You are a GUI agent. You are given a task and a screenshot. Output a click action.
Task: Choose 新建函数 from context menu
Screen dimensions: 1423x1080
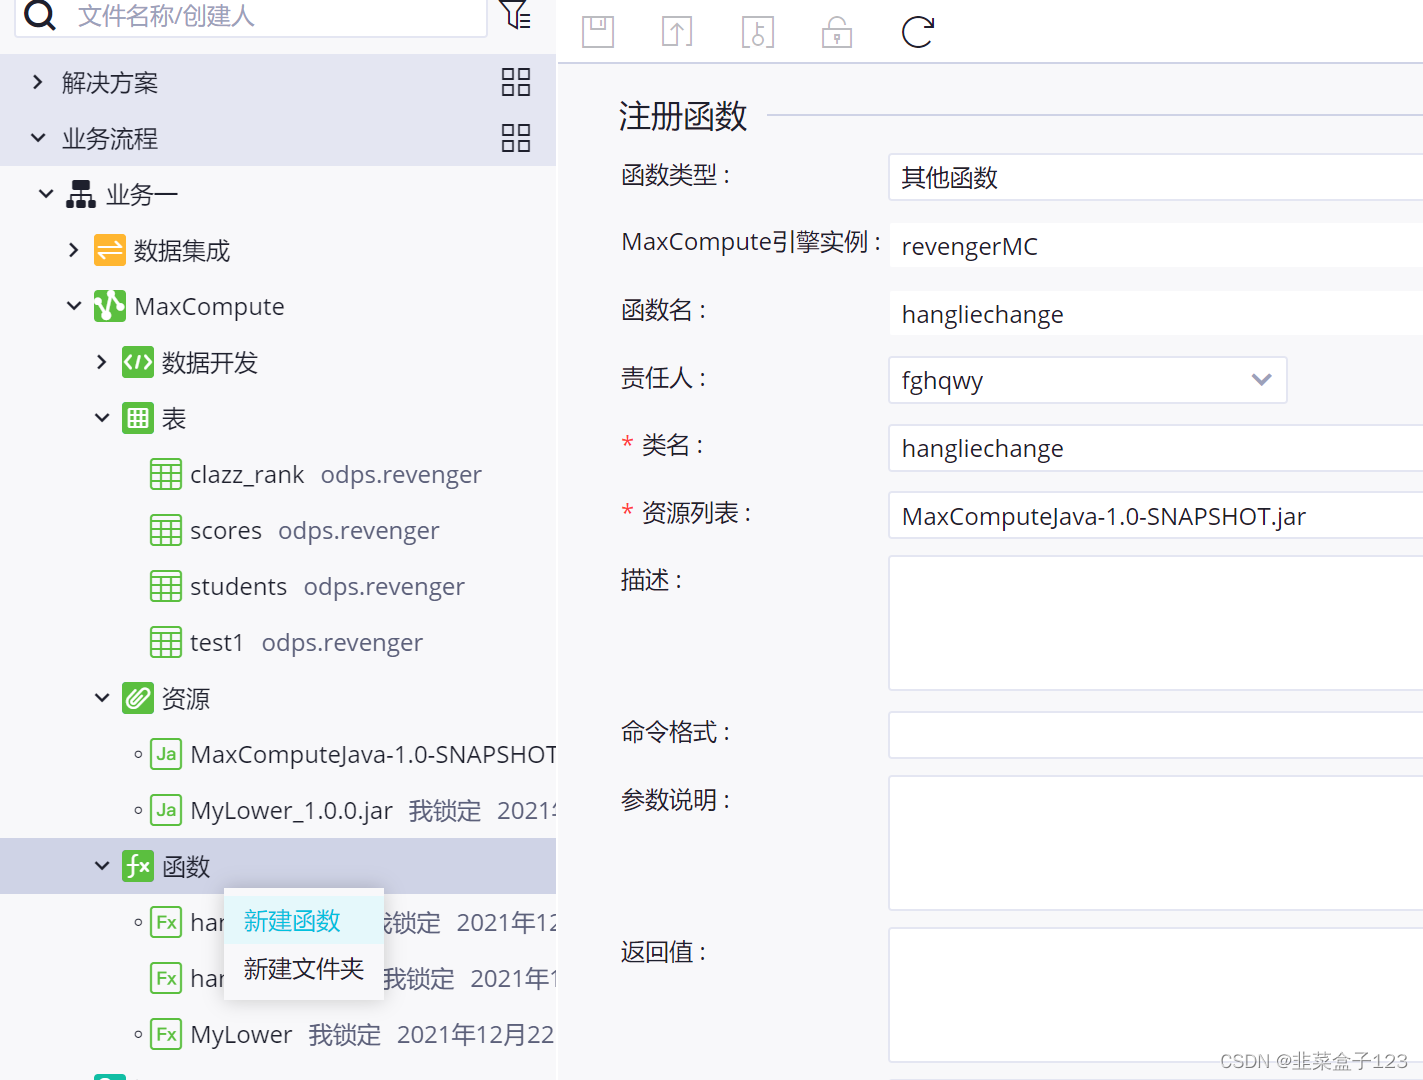tap(304, 920)
